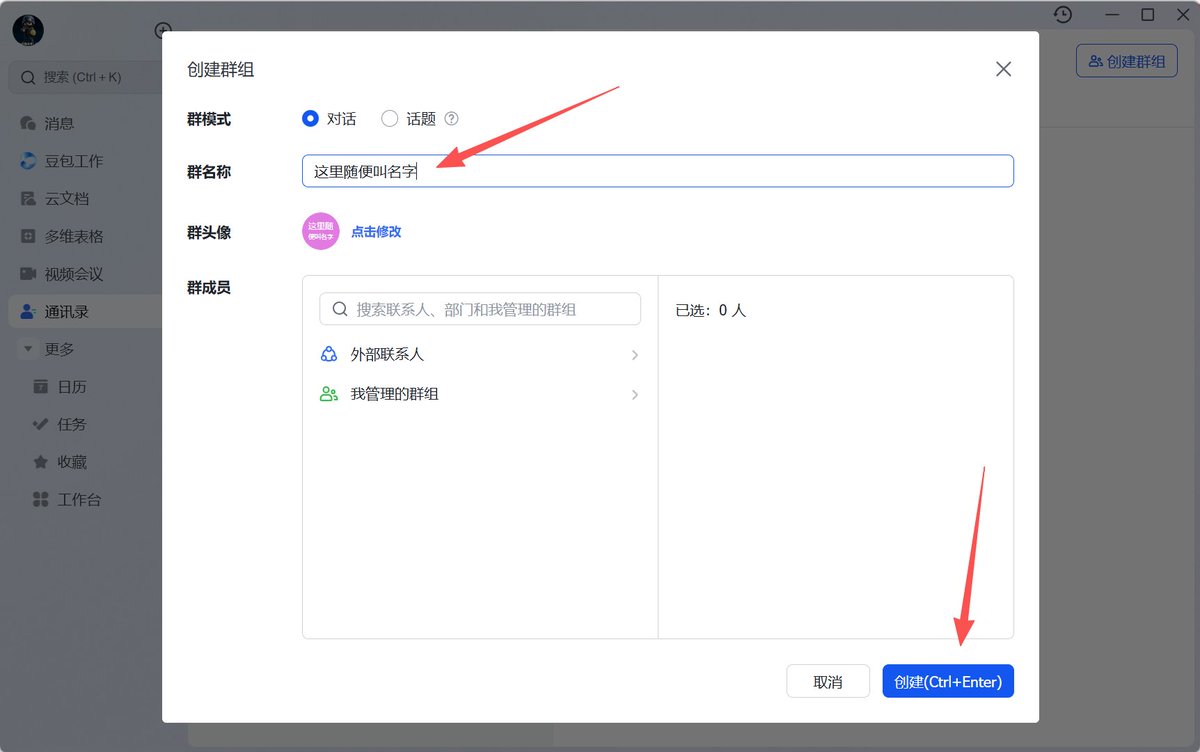Click the 取消 button
The height and width of the screenshot is (752, 1200).
point(828,681)
